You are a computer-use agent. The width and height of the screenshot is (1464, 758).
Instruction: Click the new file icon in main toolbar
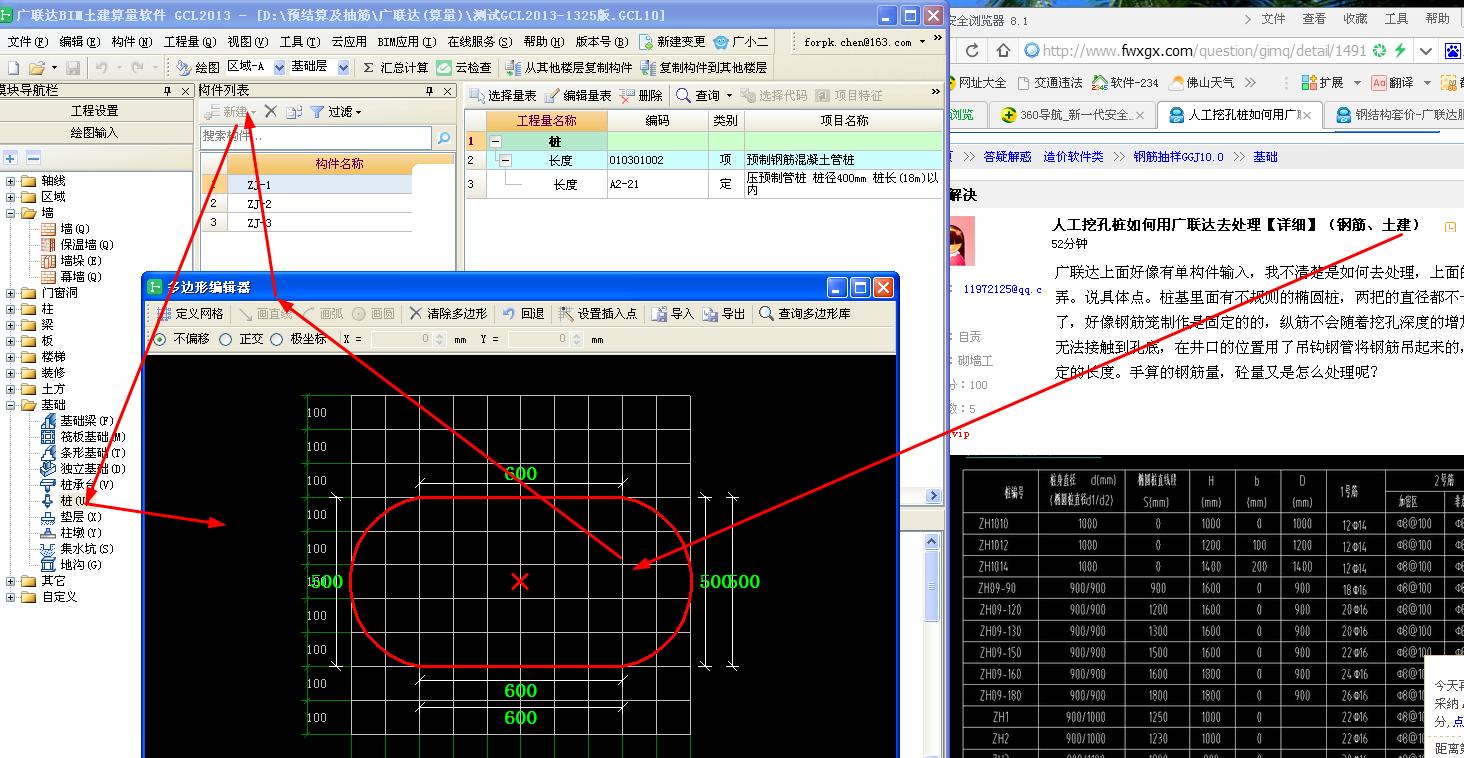pos(13,67)
